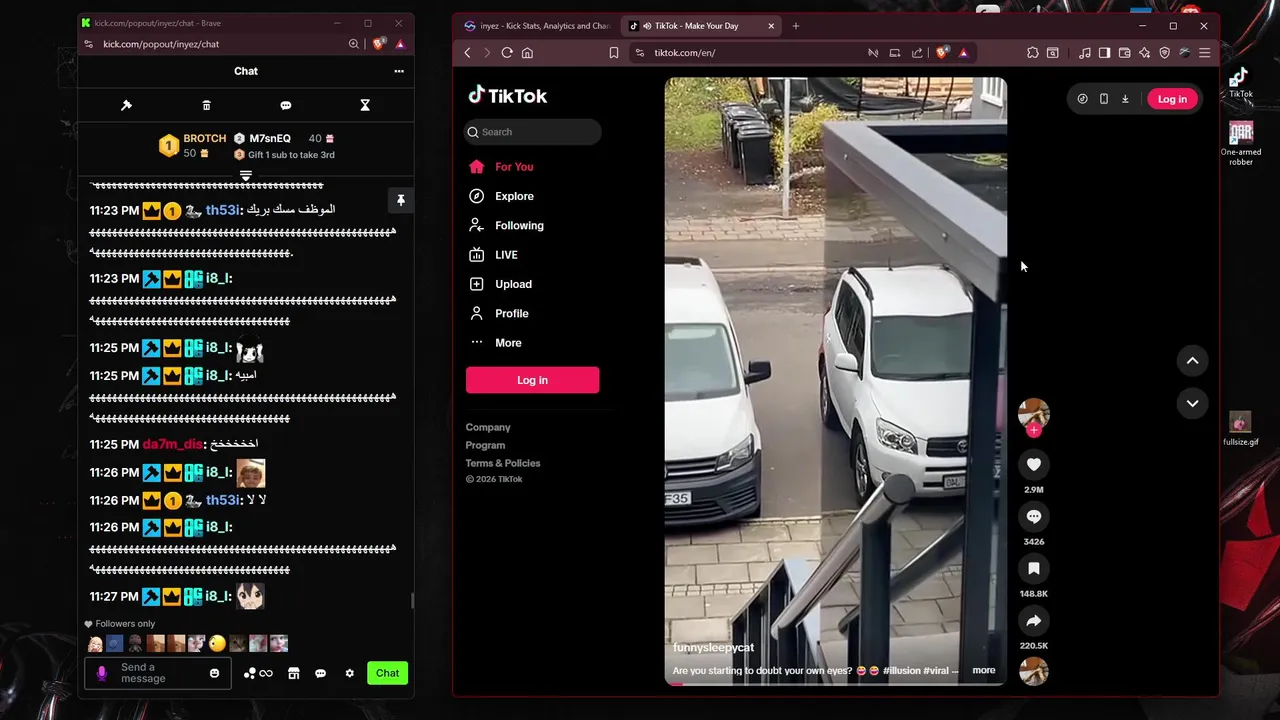
Task: Click the Brave VPN shield icon
Action: [1164, 53]
